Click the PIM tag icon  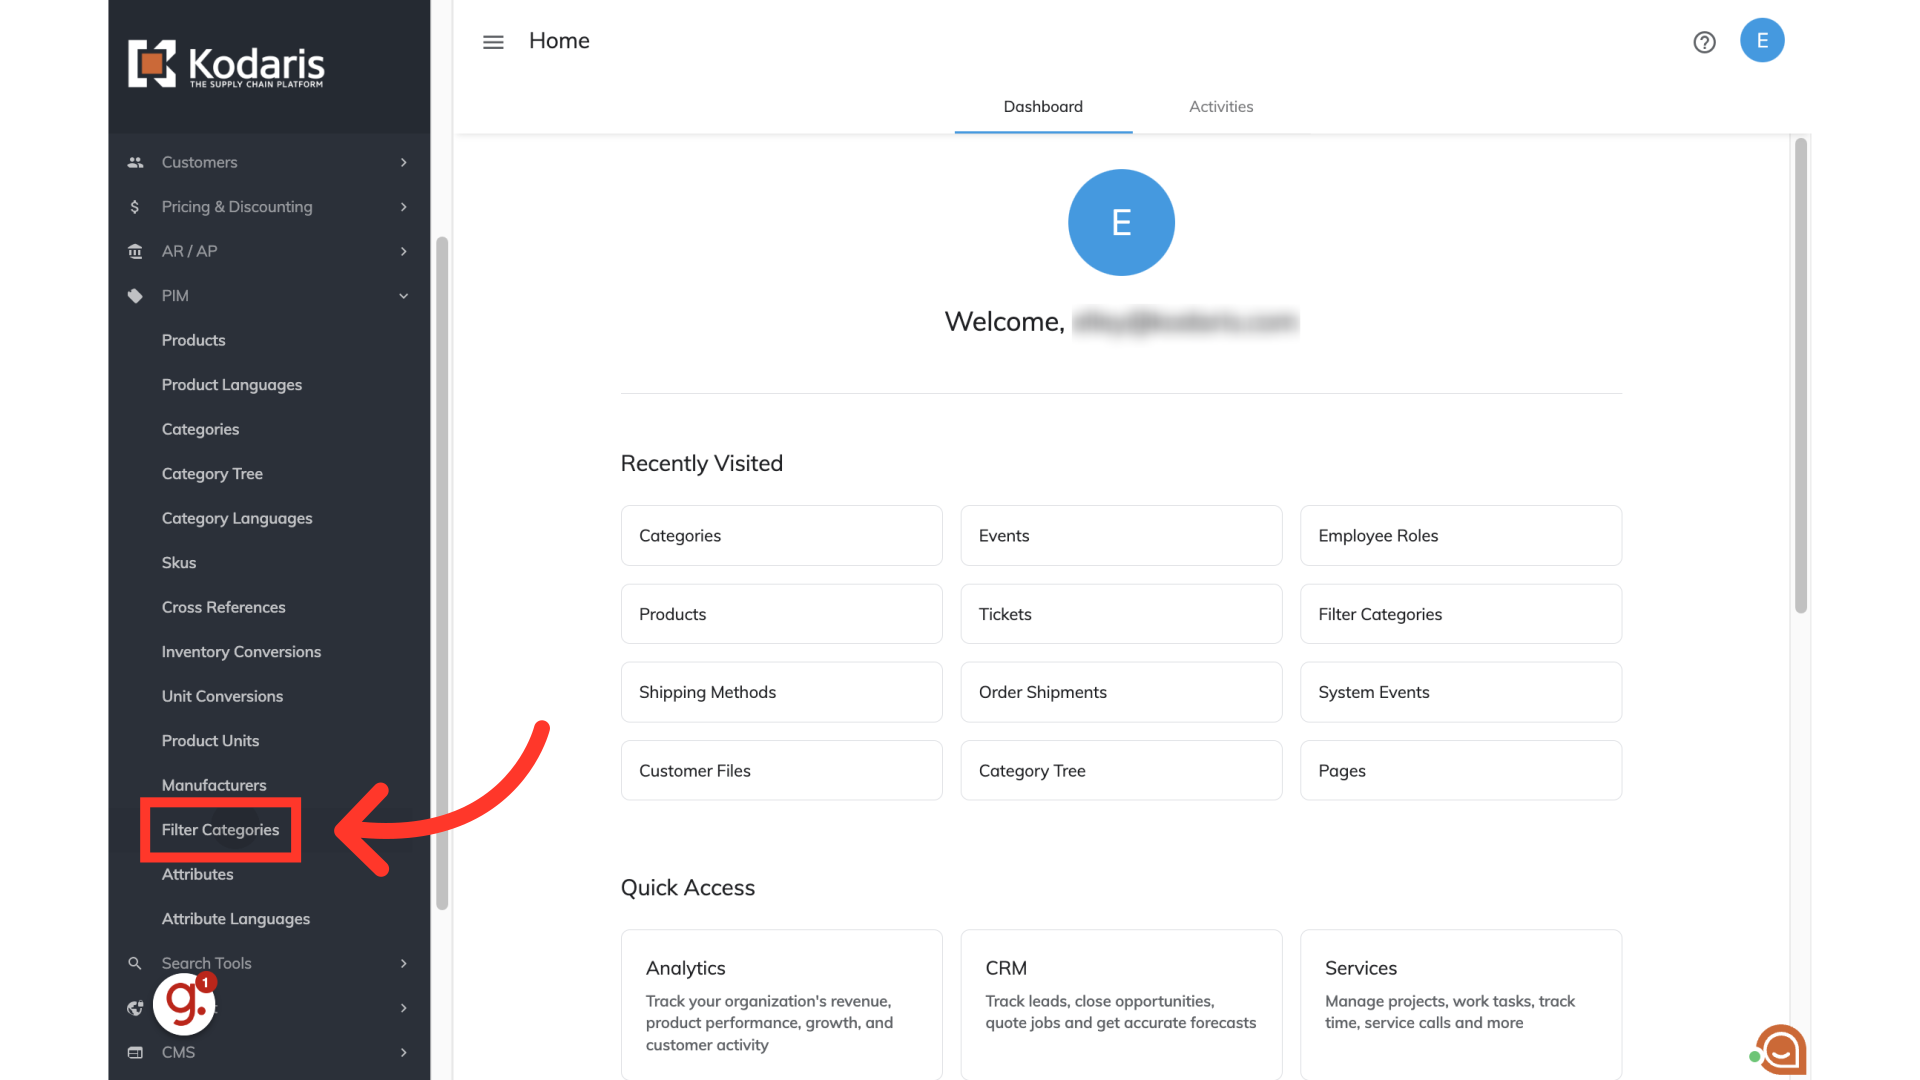[x=135, y=296]
